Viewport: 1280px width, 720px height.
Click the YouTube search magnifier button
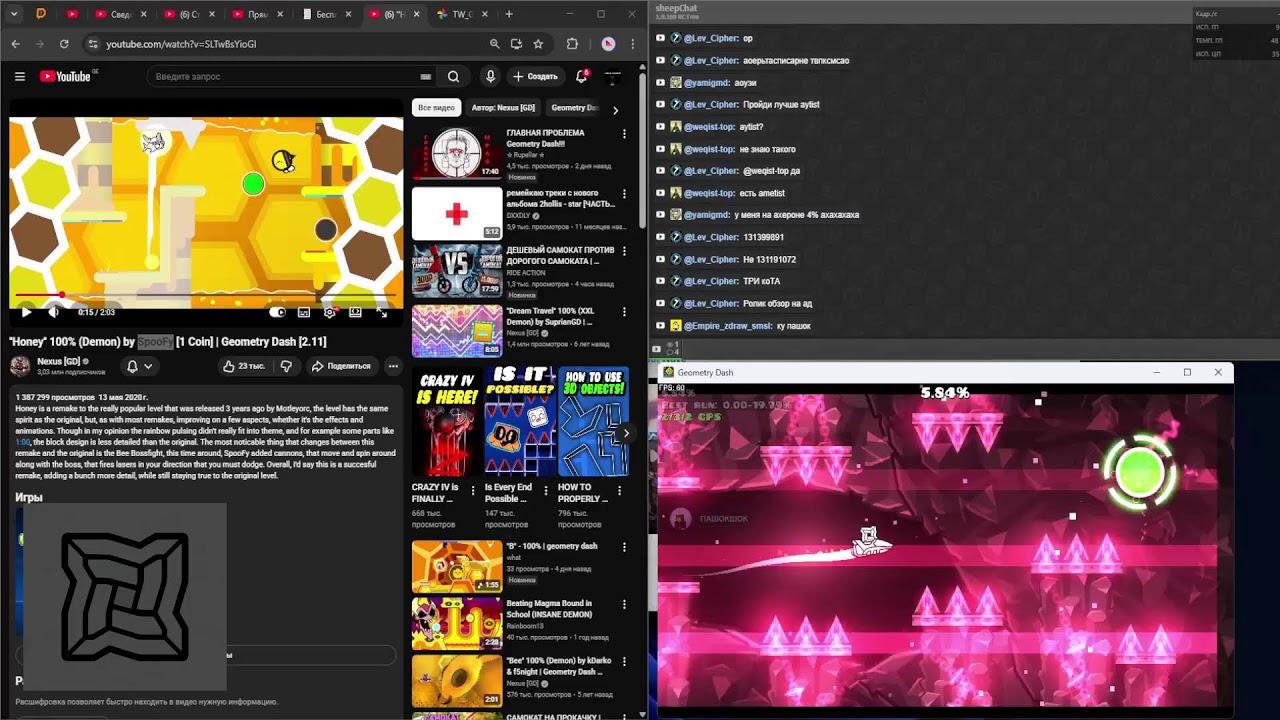(453, 76)
